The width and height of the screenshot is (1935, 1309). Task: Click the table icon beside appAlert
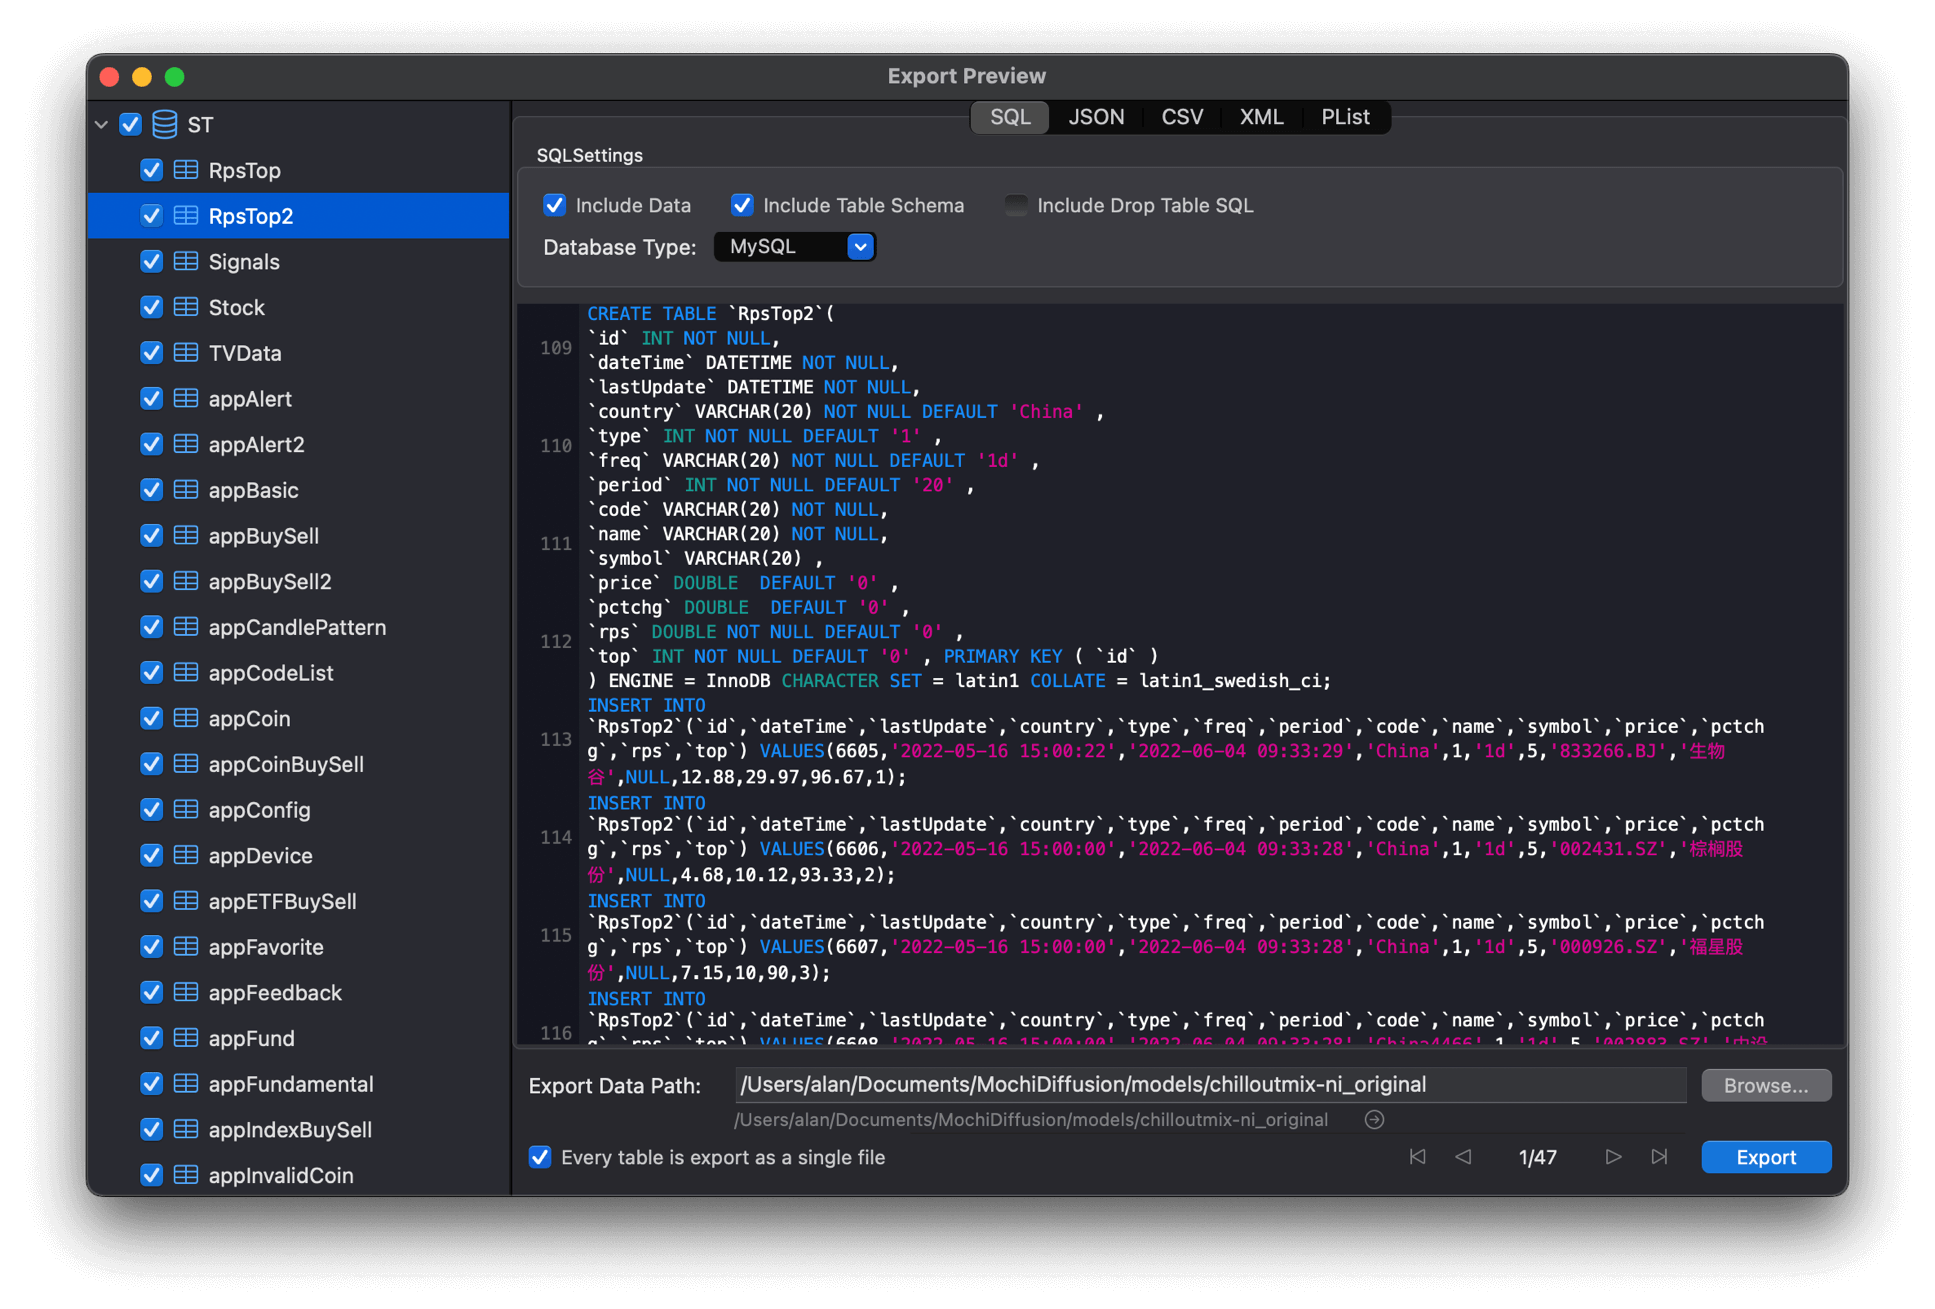(x=186, y=398)
